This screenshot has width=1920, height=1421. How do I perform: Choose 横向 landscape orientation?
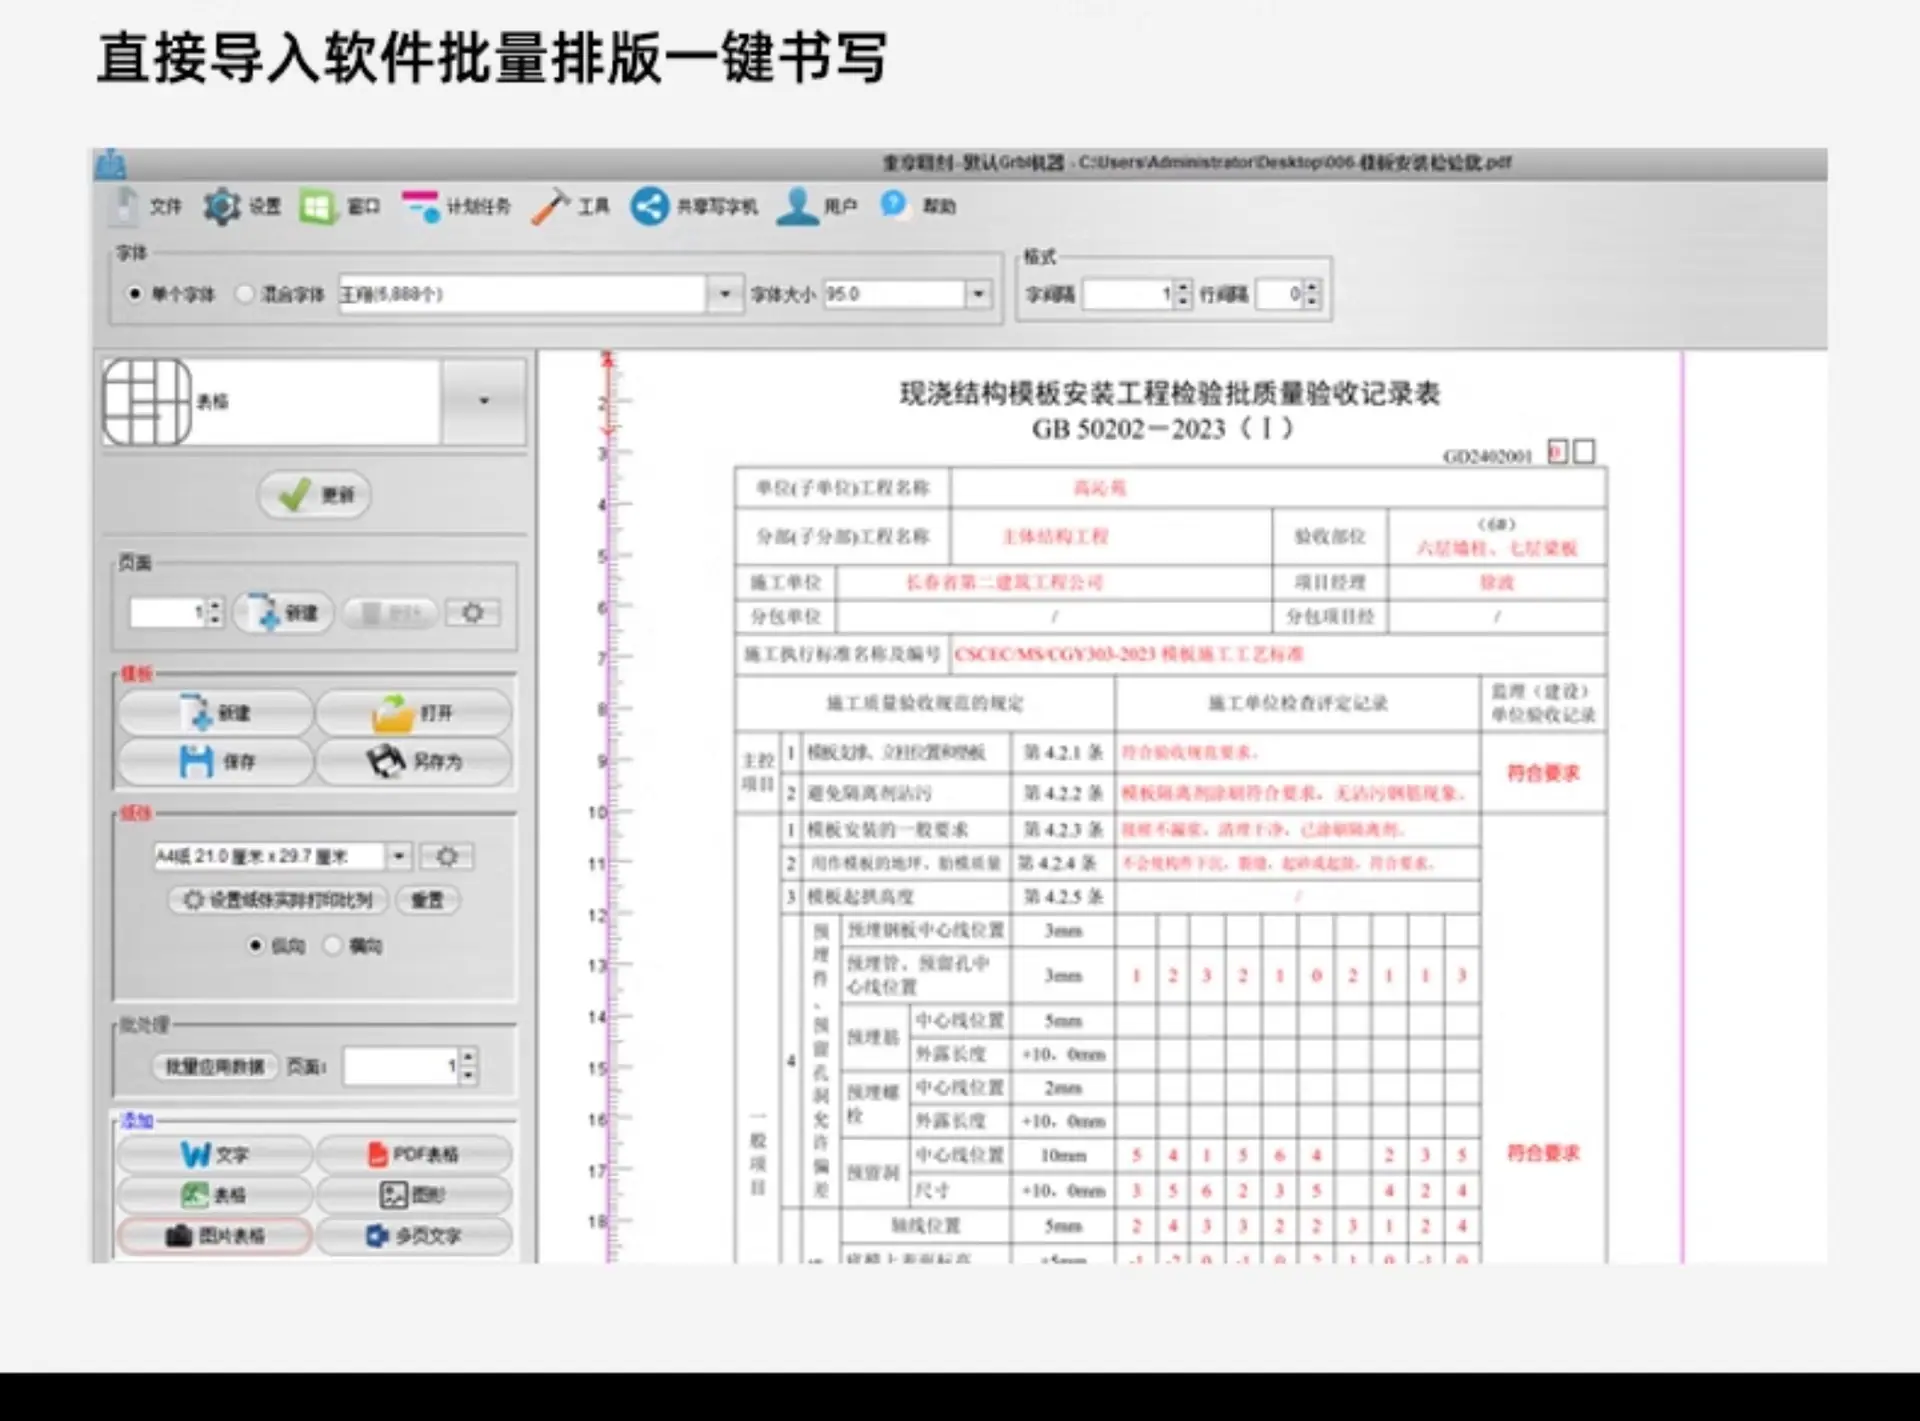[x=333, y=946]
